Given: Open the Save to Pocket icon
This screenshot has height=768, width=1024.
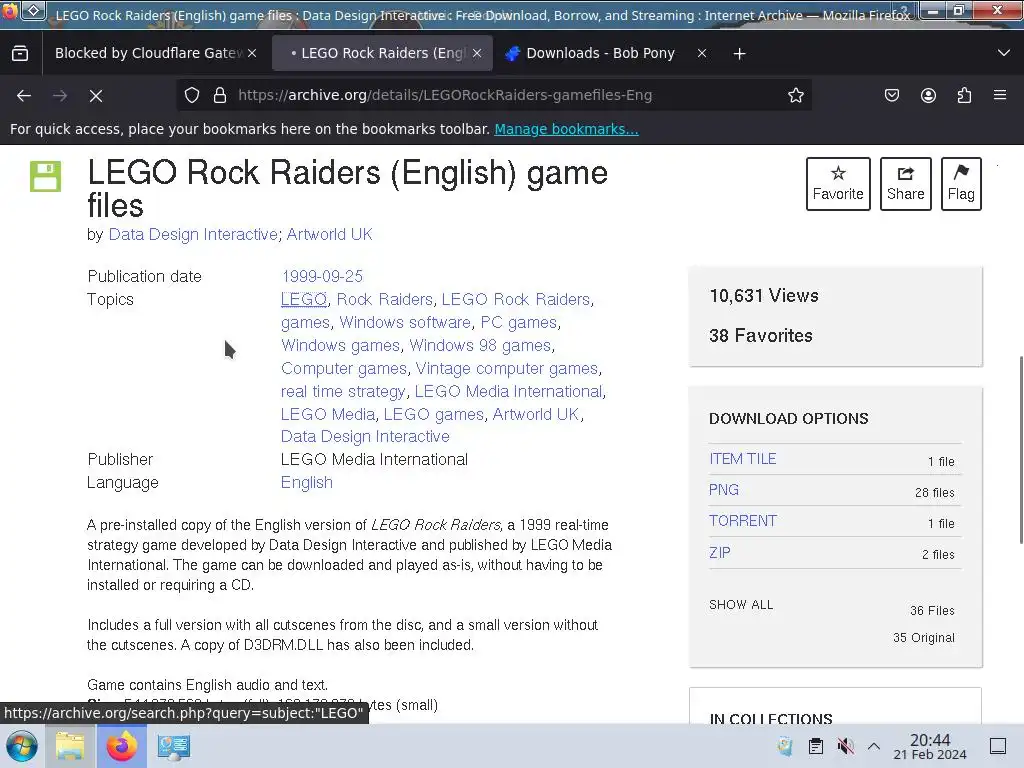Looking at the screenshot, I should (x=891, y=95).
